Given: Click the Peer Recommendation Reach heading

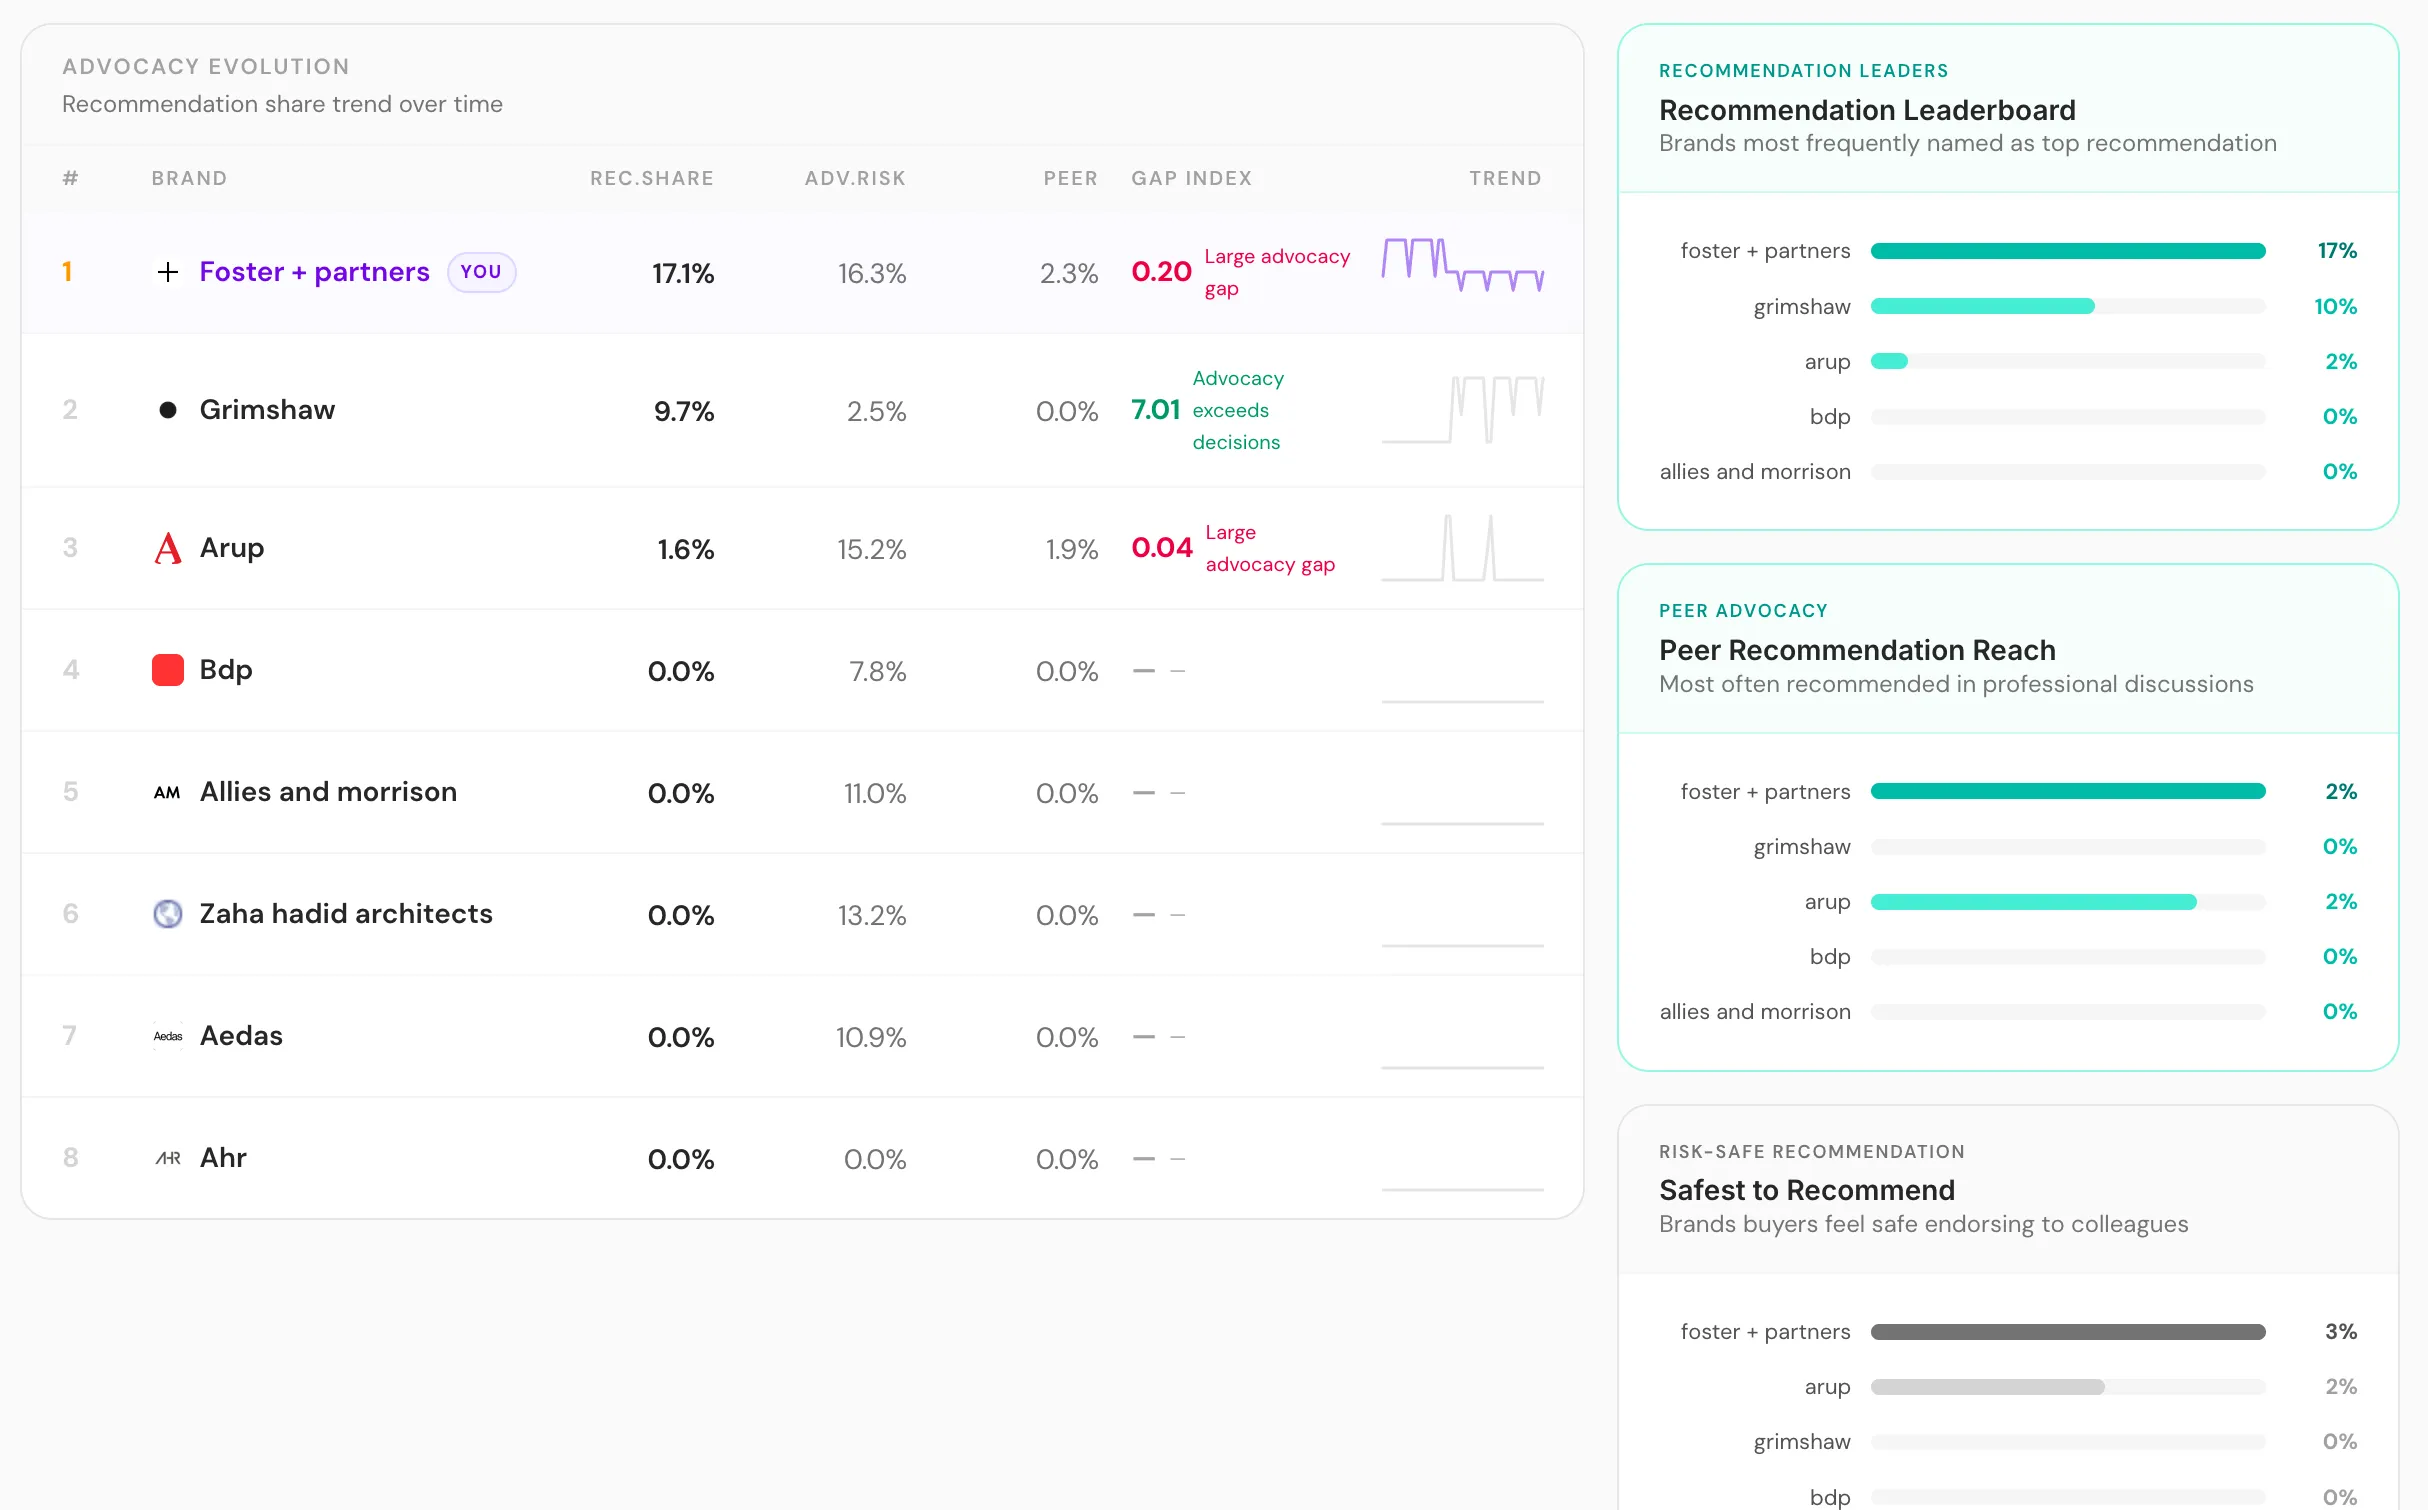Looking at the screenshot, I should pos(1857,650).
